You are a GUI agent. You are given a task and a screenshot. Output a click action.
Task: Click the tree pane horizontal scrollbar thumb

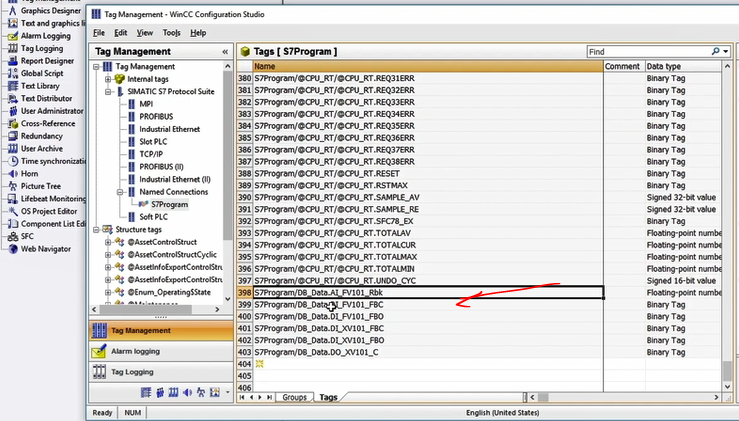pos(146,309)
